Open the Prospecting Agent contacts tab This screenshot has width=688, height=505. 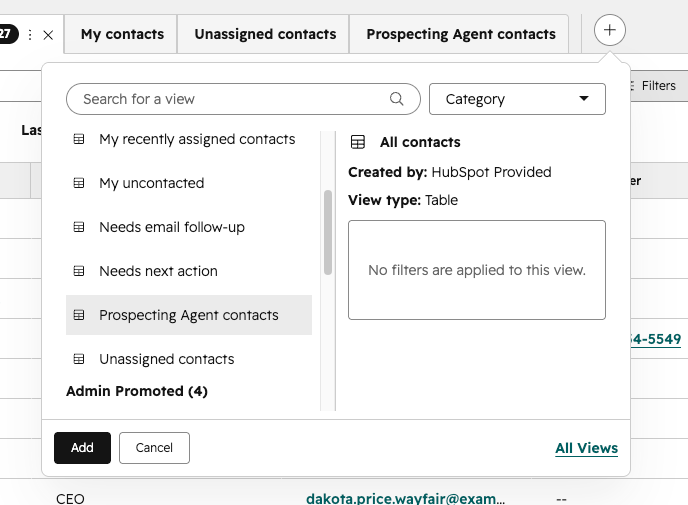461,34
